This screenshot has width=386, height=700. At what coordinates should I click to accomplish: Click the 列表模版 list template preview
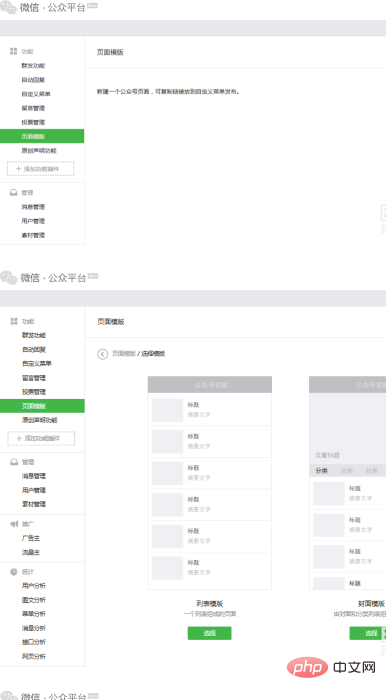click(210, 483)
